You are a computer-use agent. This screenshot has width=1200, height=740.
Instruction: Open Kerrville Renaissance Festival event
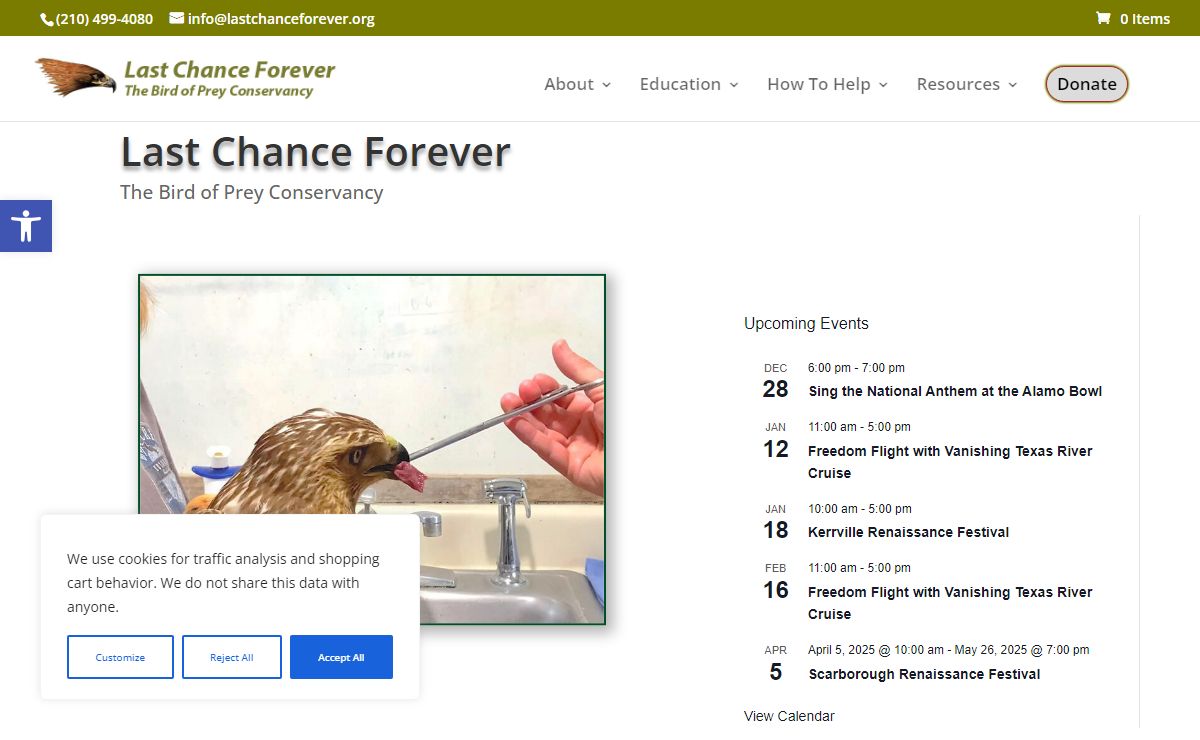pyautogui.click(x=909, y=532)
